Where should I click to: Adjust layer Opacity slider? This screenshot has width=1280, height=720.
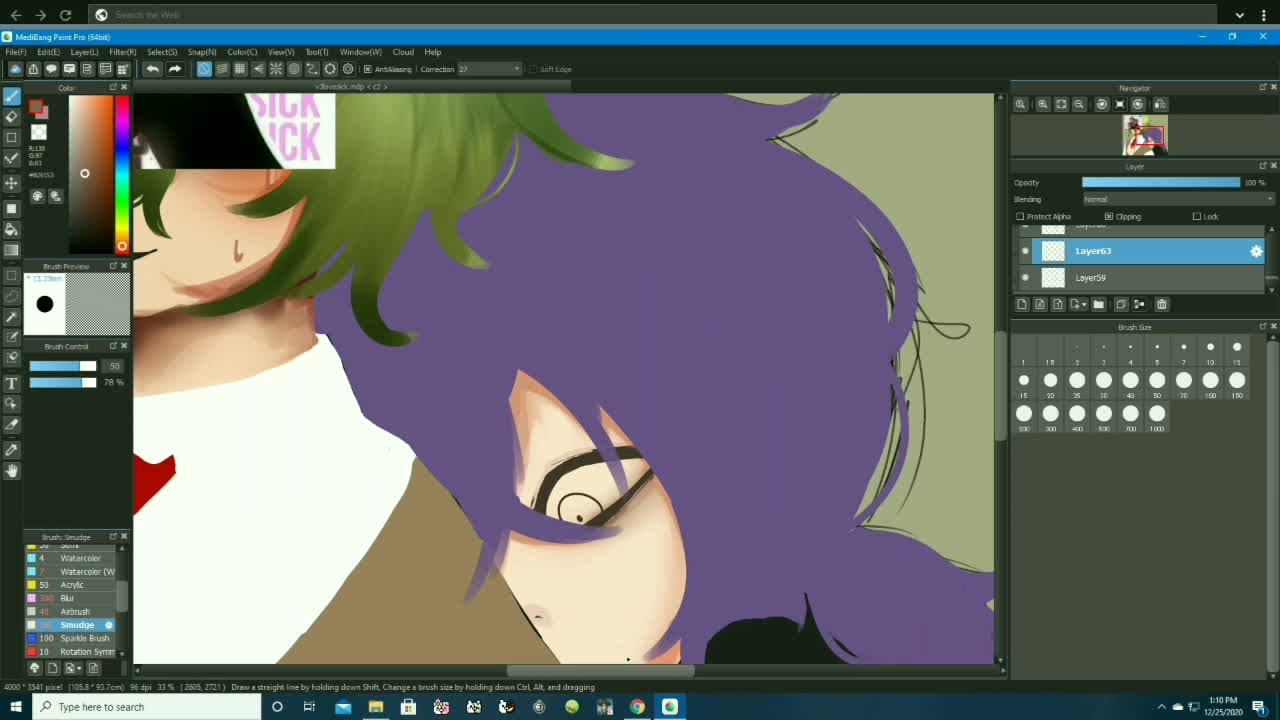1161,183
